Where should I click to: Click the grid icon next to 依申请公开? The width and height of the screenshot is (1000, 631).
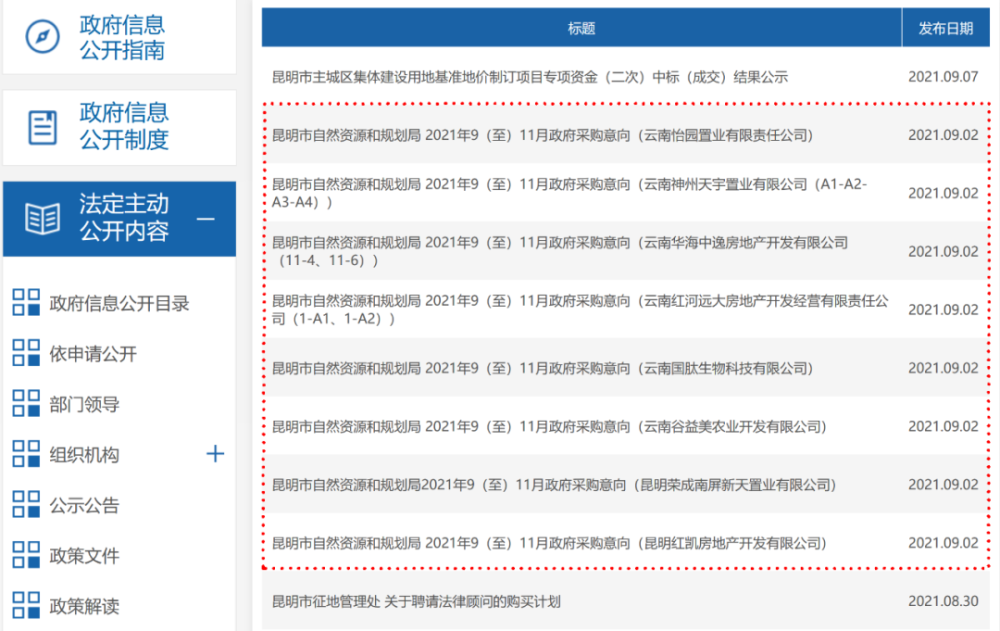[26, 353]
